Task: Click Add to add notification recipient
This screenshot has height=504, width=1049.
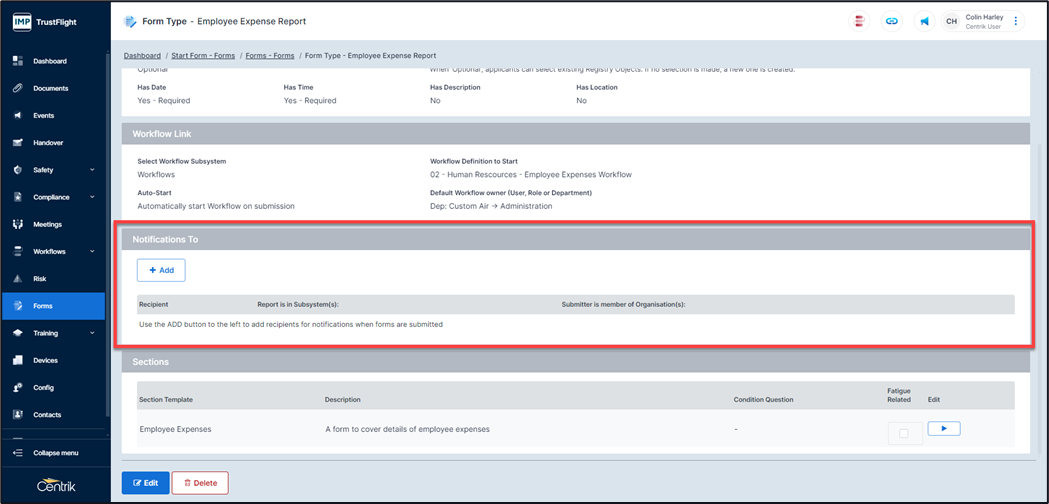Action: 161,270
